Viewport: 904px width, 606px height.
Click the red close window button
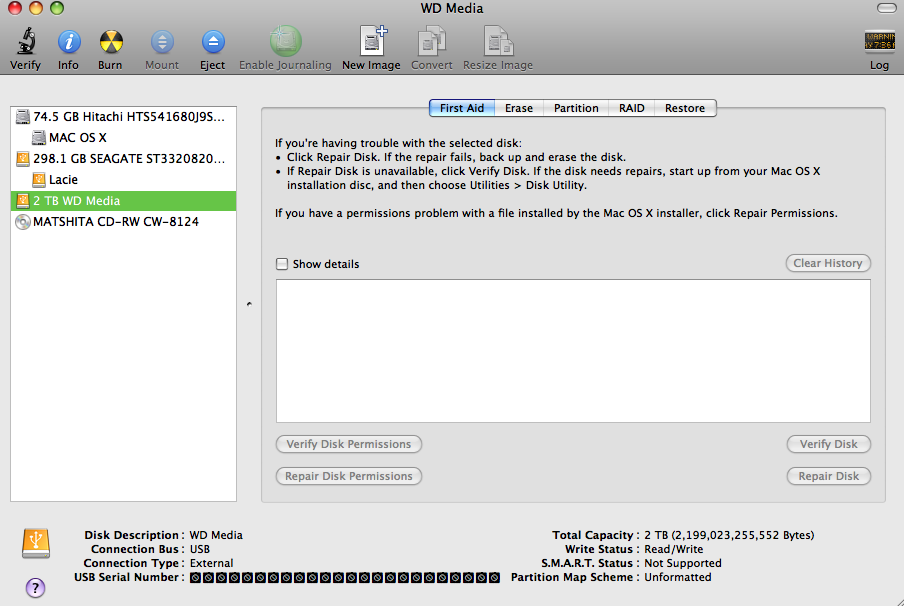click(x=15, y=8)
